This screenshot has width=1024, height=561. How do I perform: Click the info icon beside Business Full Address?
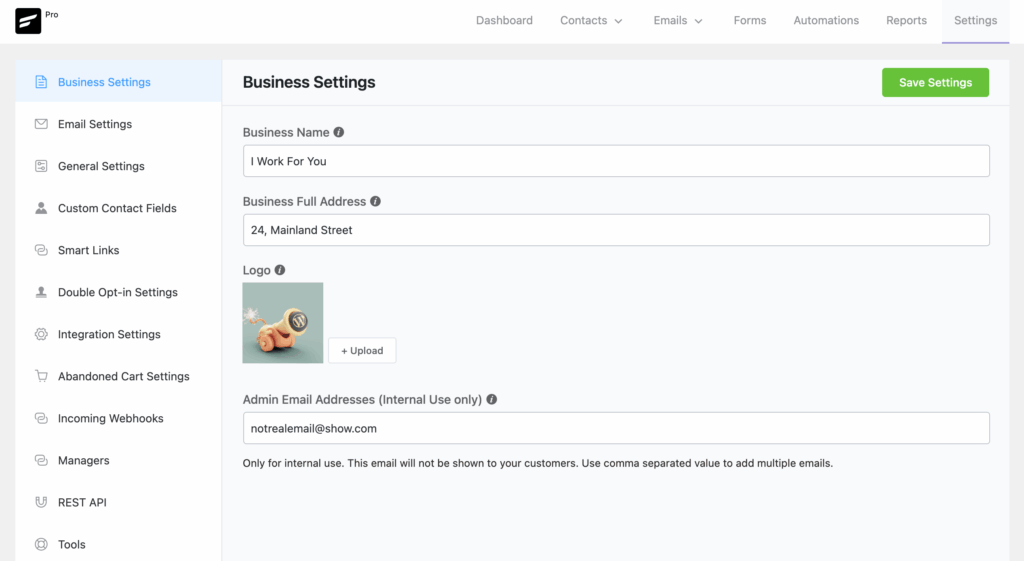click(x=376, y=201)
